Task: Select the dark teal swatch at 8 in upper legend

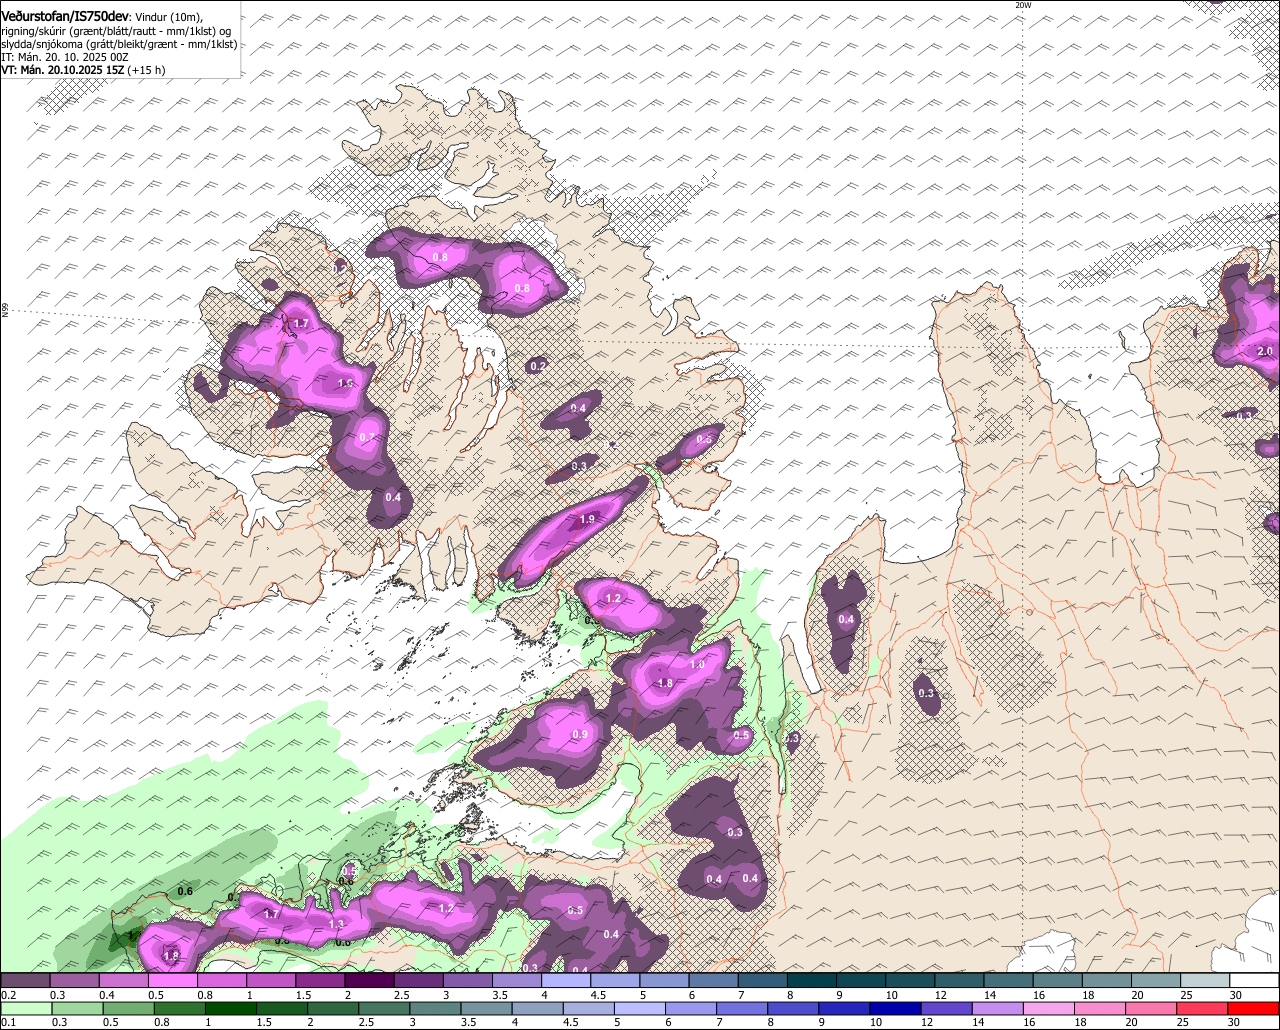Action: 812,980
